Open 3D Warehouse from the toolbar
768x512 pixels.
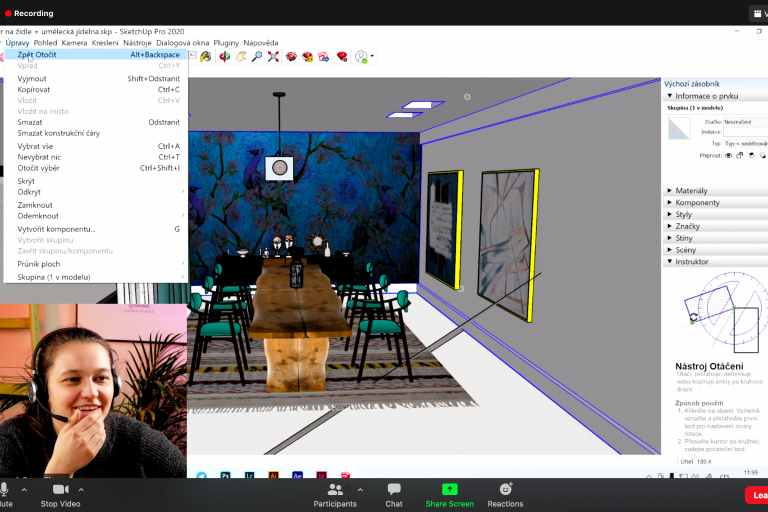[x=291, y=57]
